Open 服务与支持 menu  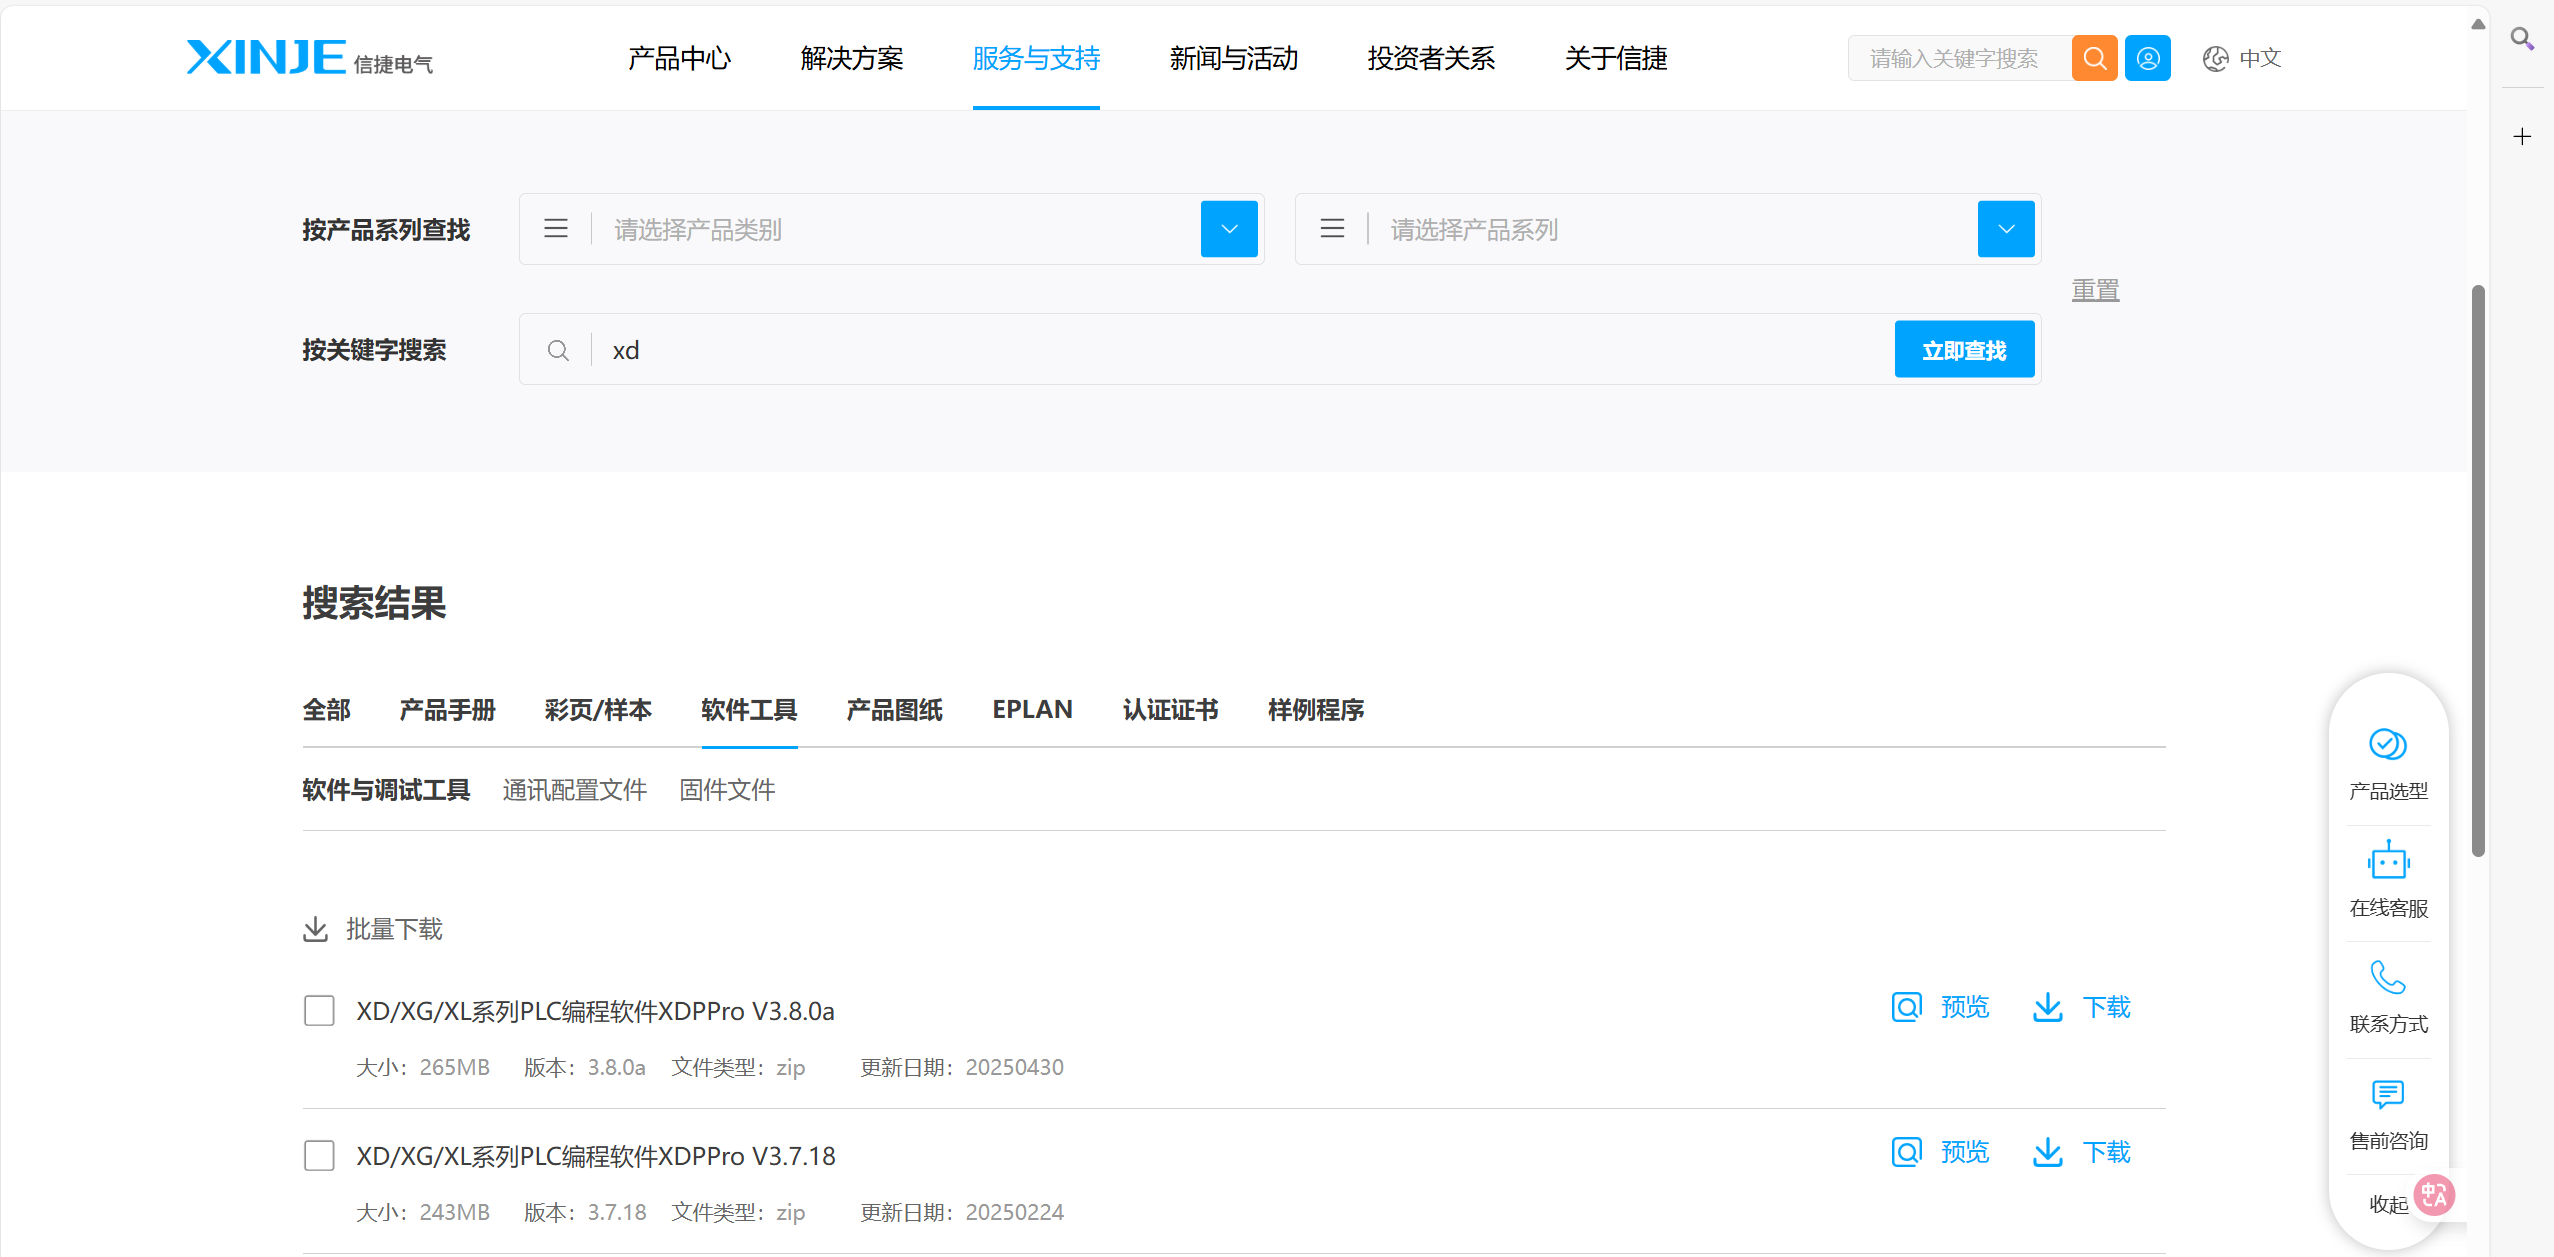tap(1036, 58)
